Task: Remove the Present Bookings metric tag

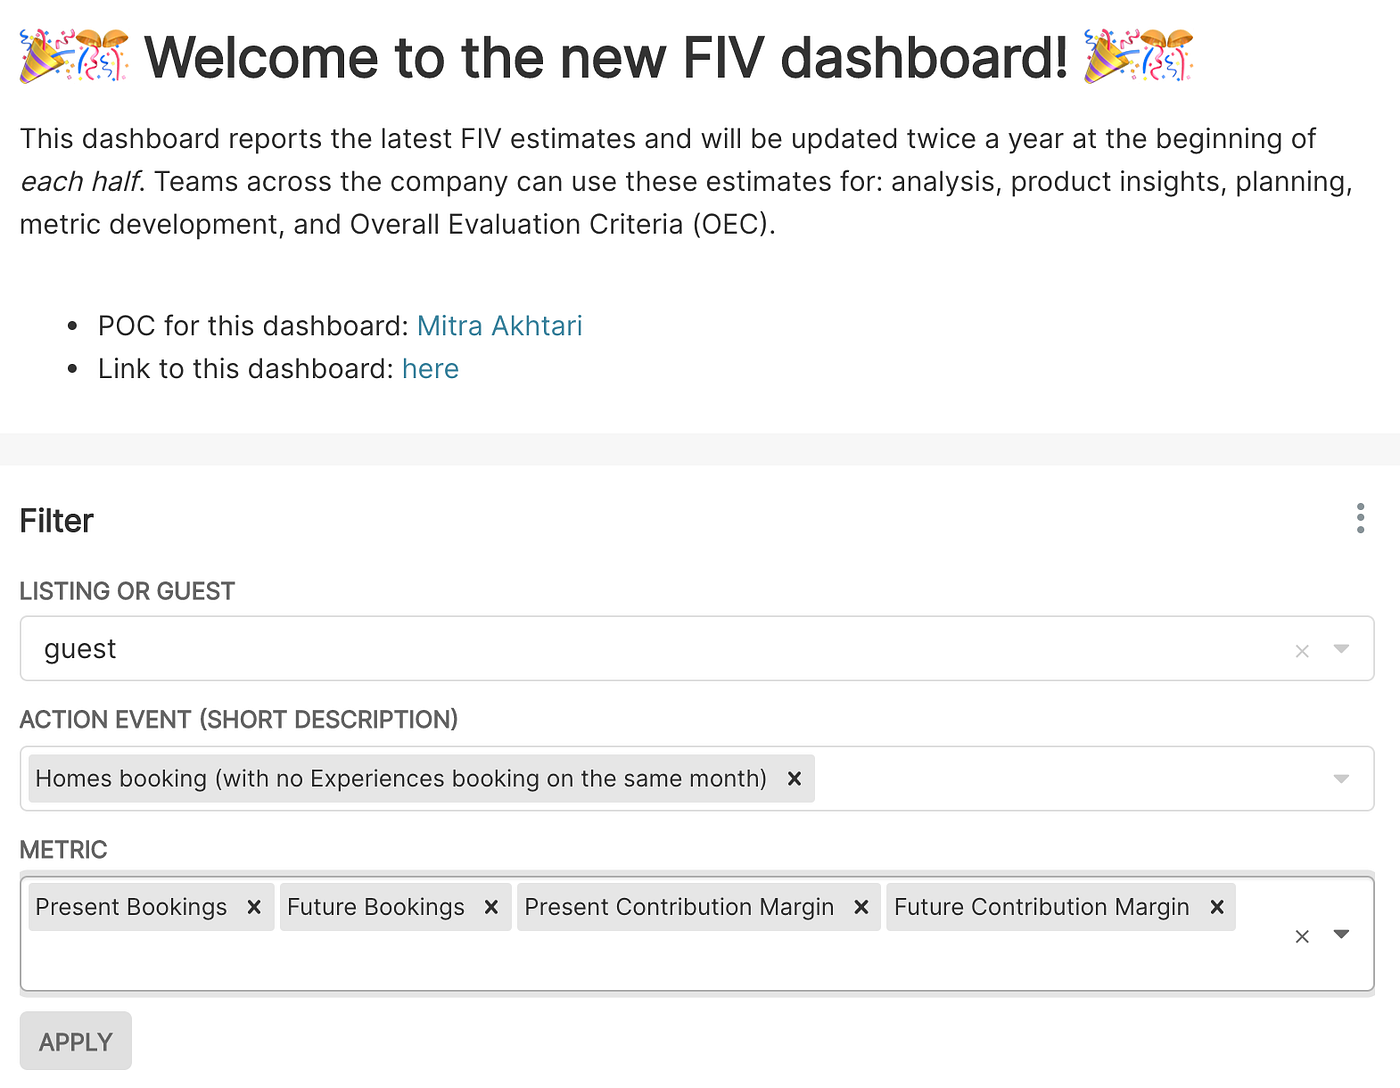Action: coord(254,907)
